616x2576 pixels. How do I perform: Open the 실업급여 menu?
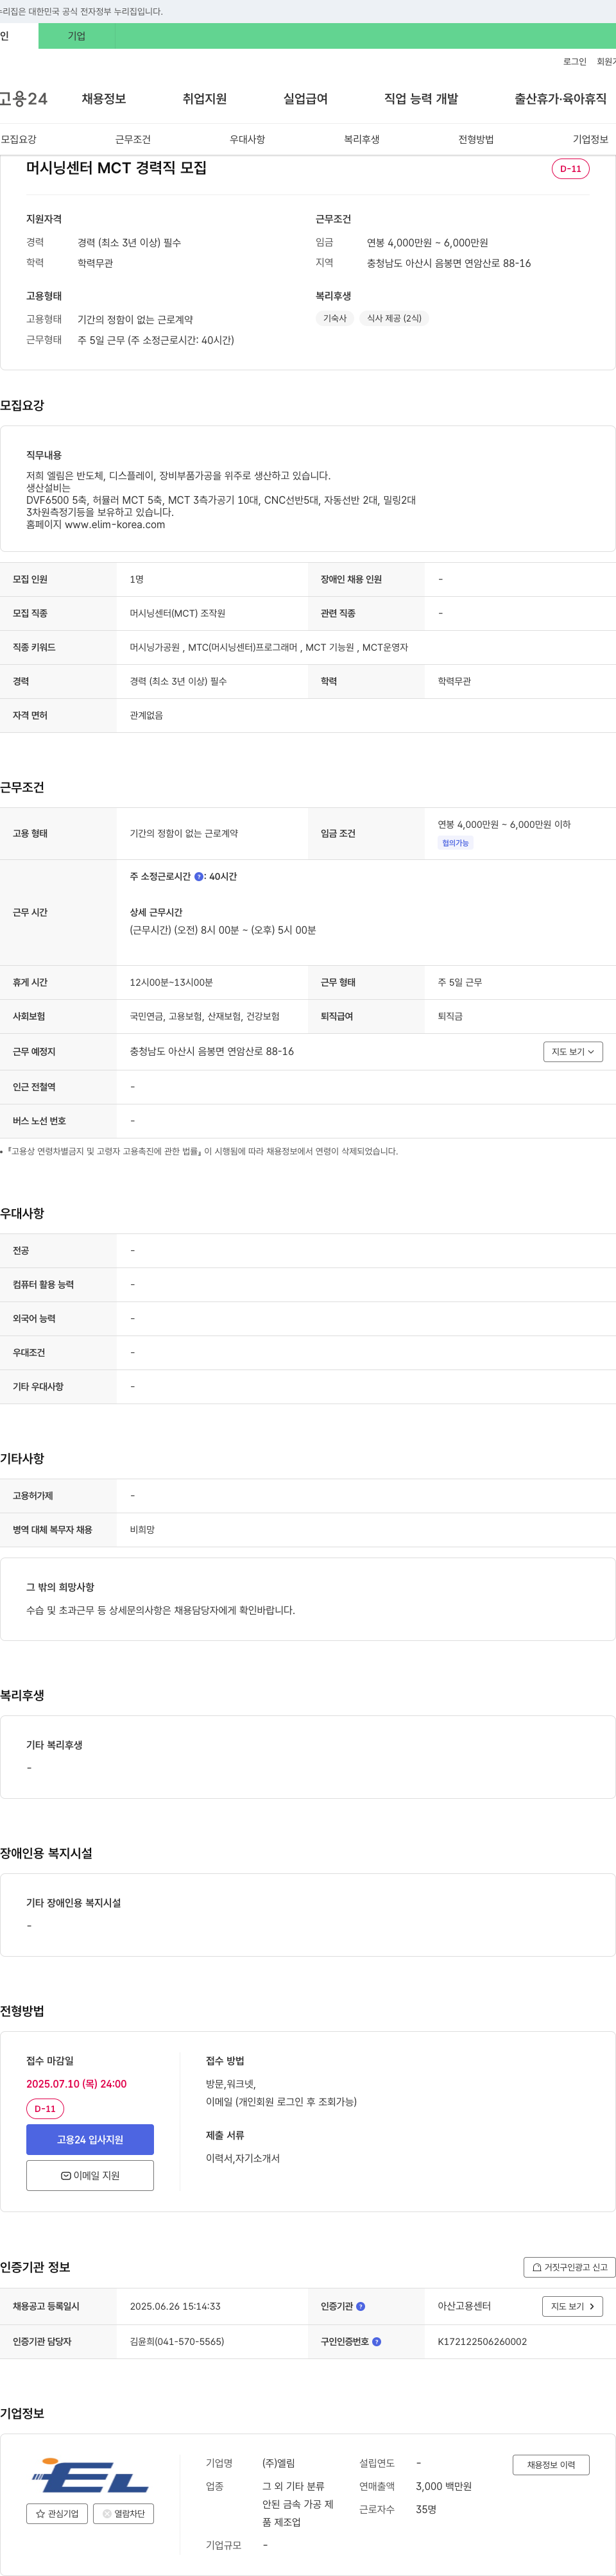click(x=305, y=99)
